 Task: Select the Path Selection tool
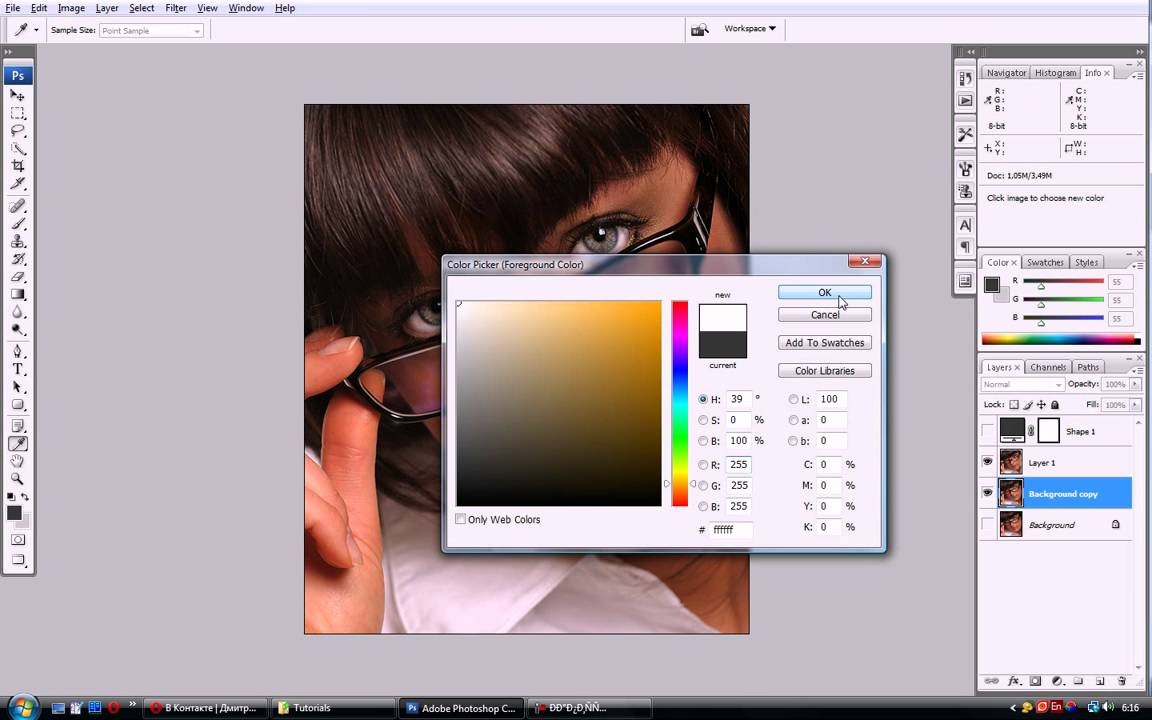[x=17, y=387]
